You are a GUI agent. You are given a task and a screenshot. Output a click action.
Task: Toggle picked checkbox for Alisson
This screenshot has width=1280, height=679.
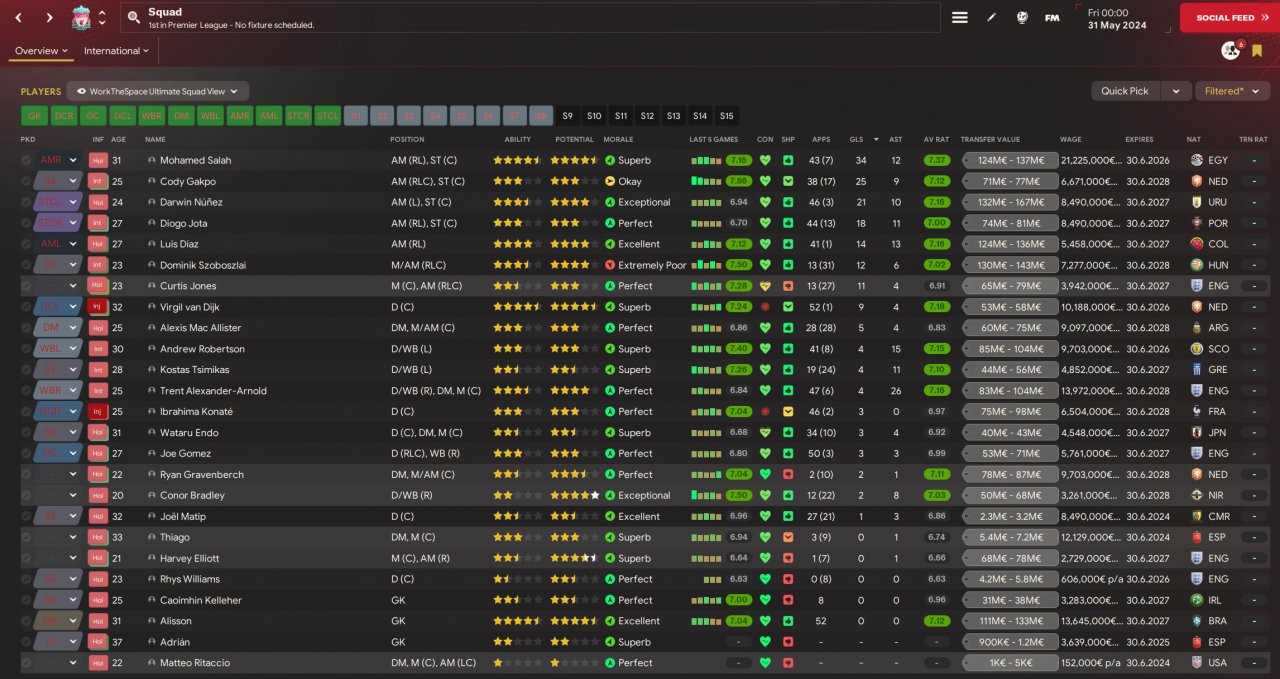[26, 621]
